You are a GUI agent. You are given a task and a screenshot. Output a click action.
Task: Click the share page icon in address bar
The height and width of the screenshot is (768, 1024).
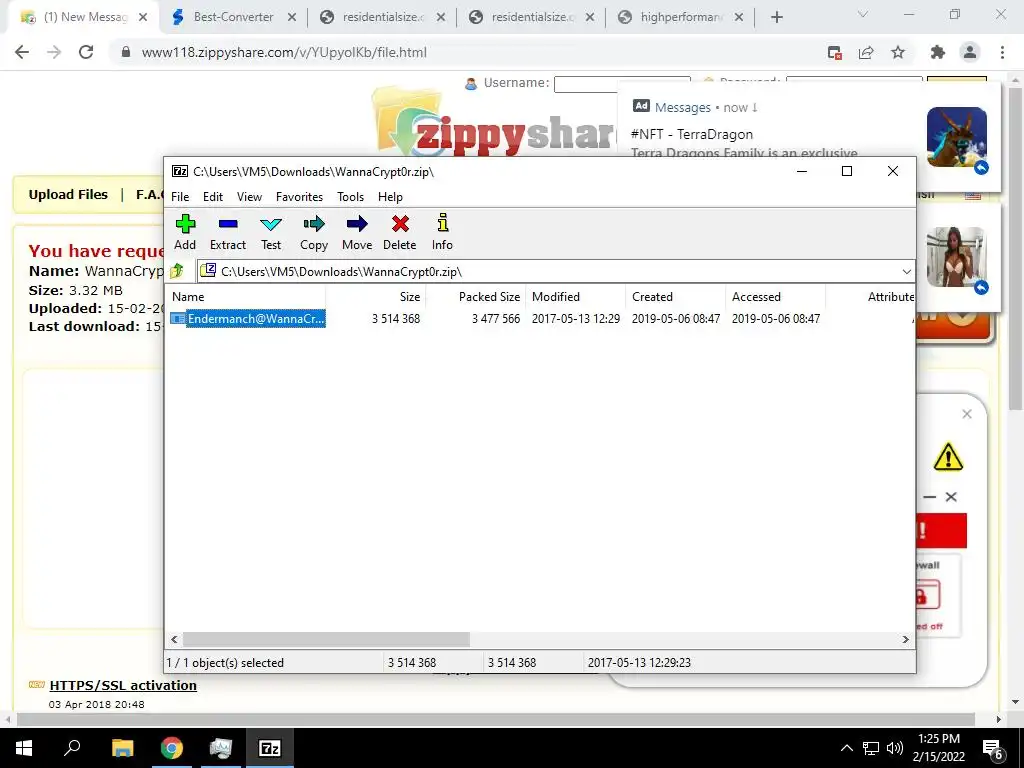click(866, 52)
